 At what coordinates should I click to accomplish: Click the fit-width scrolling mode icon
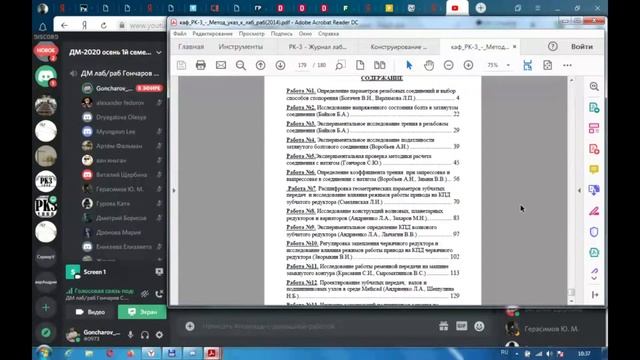[527, 65]
